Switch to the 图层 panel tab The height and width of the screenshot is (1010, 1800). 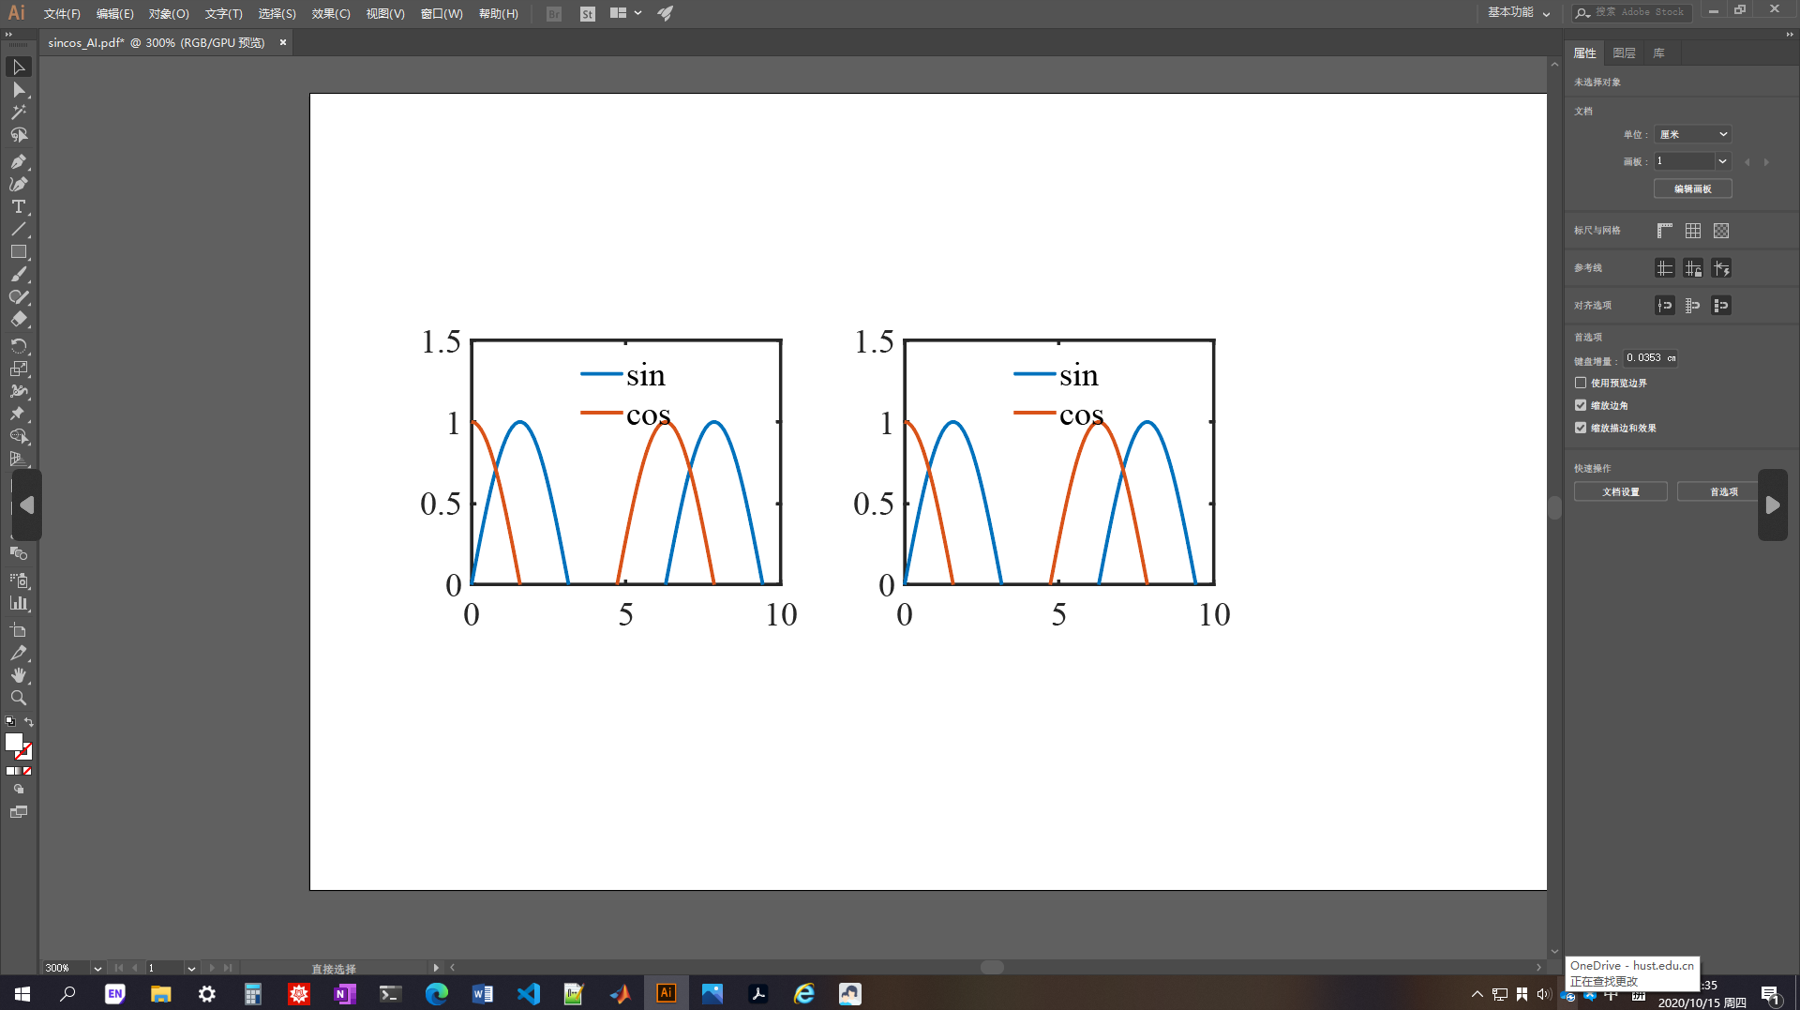1624,52
